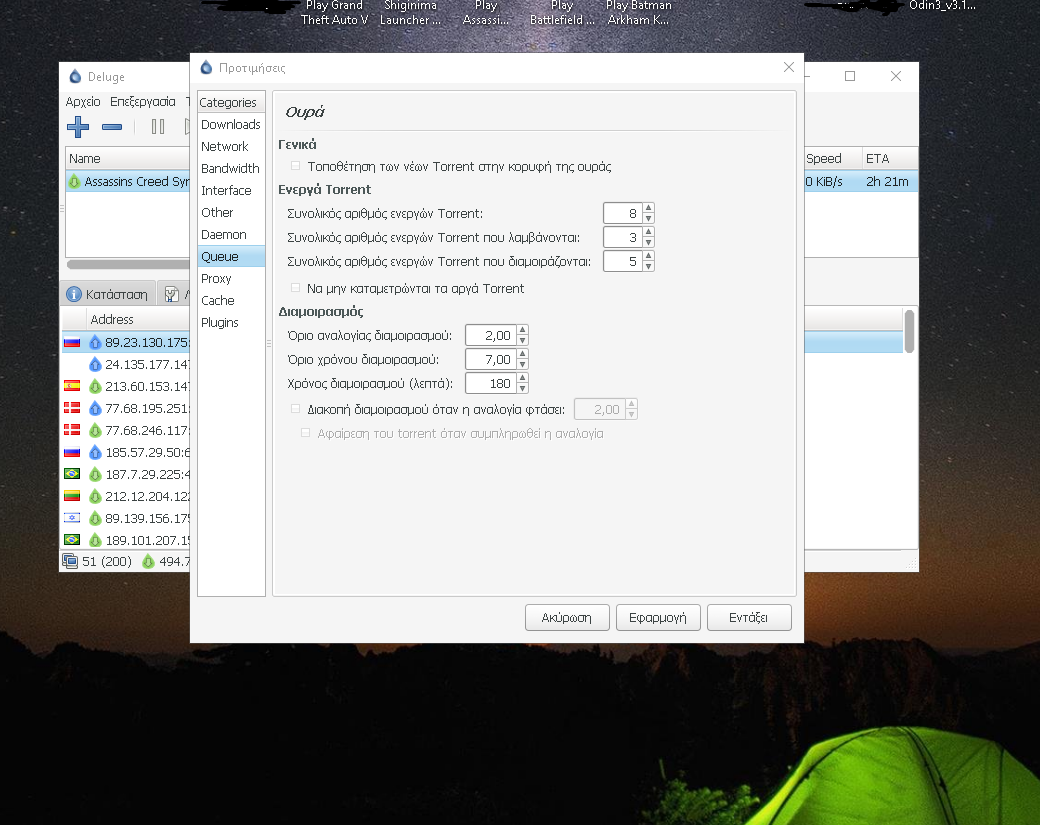The image size is (1040, 825).
Task: Switch to the Κατάσταση tab
Action: pyautogui.click(x=107, y=294)
